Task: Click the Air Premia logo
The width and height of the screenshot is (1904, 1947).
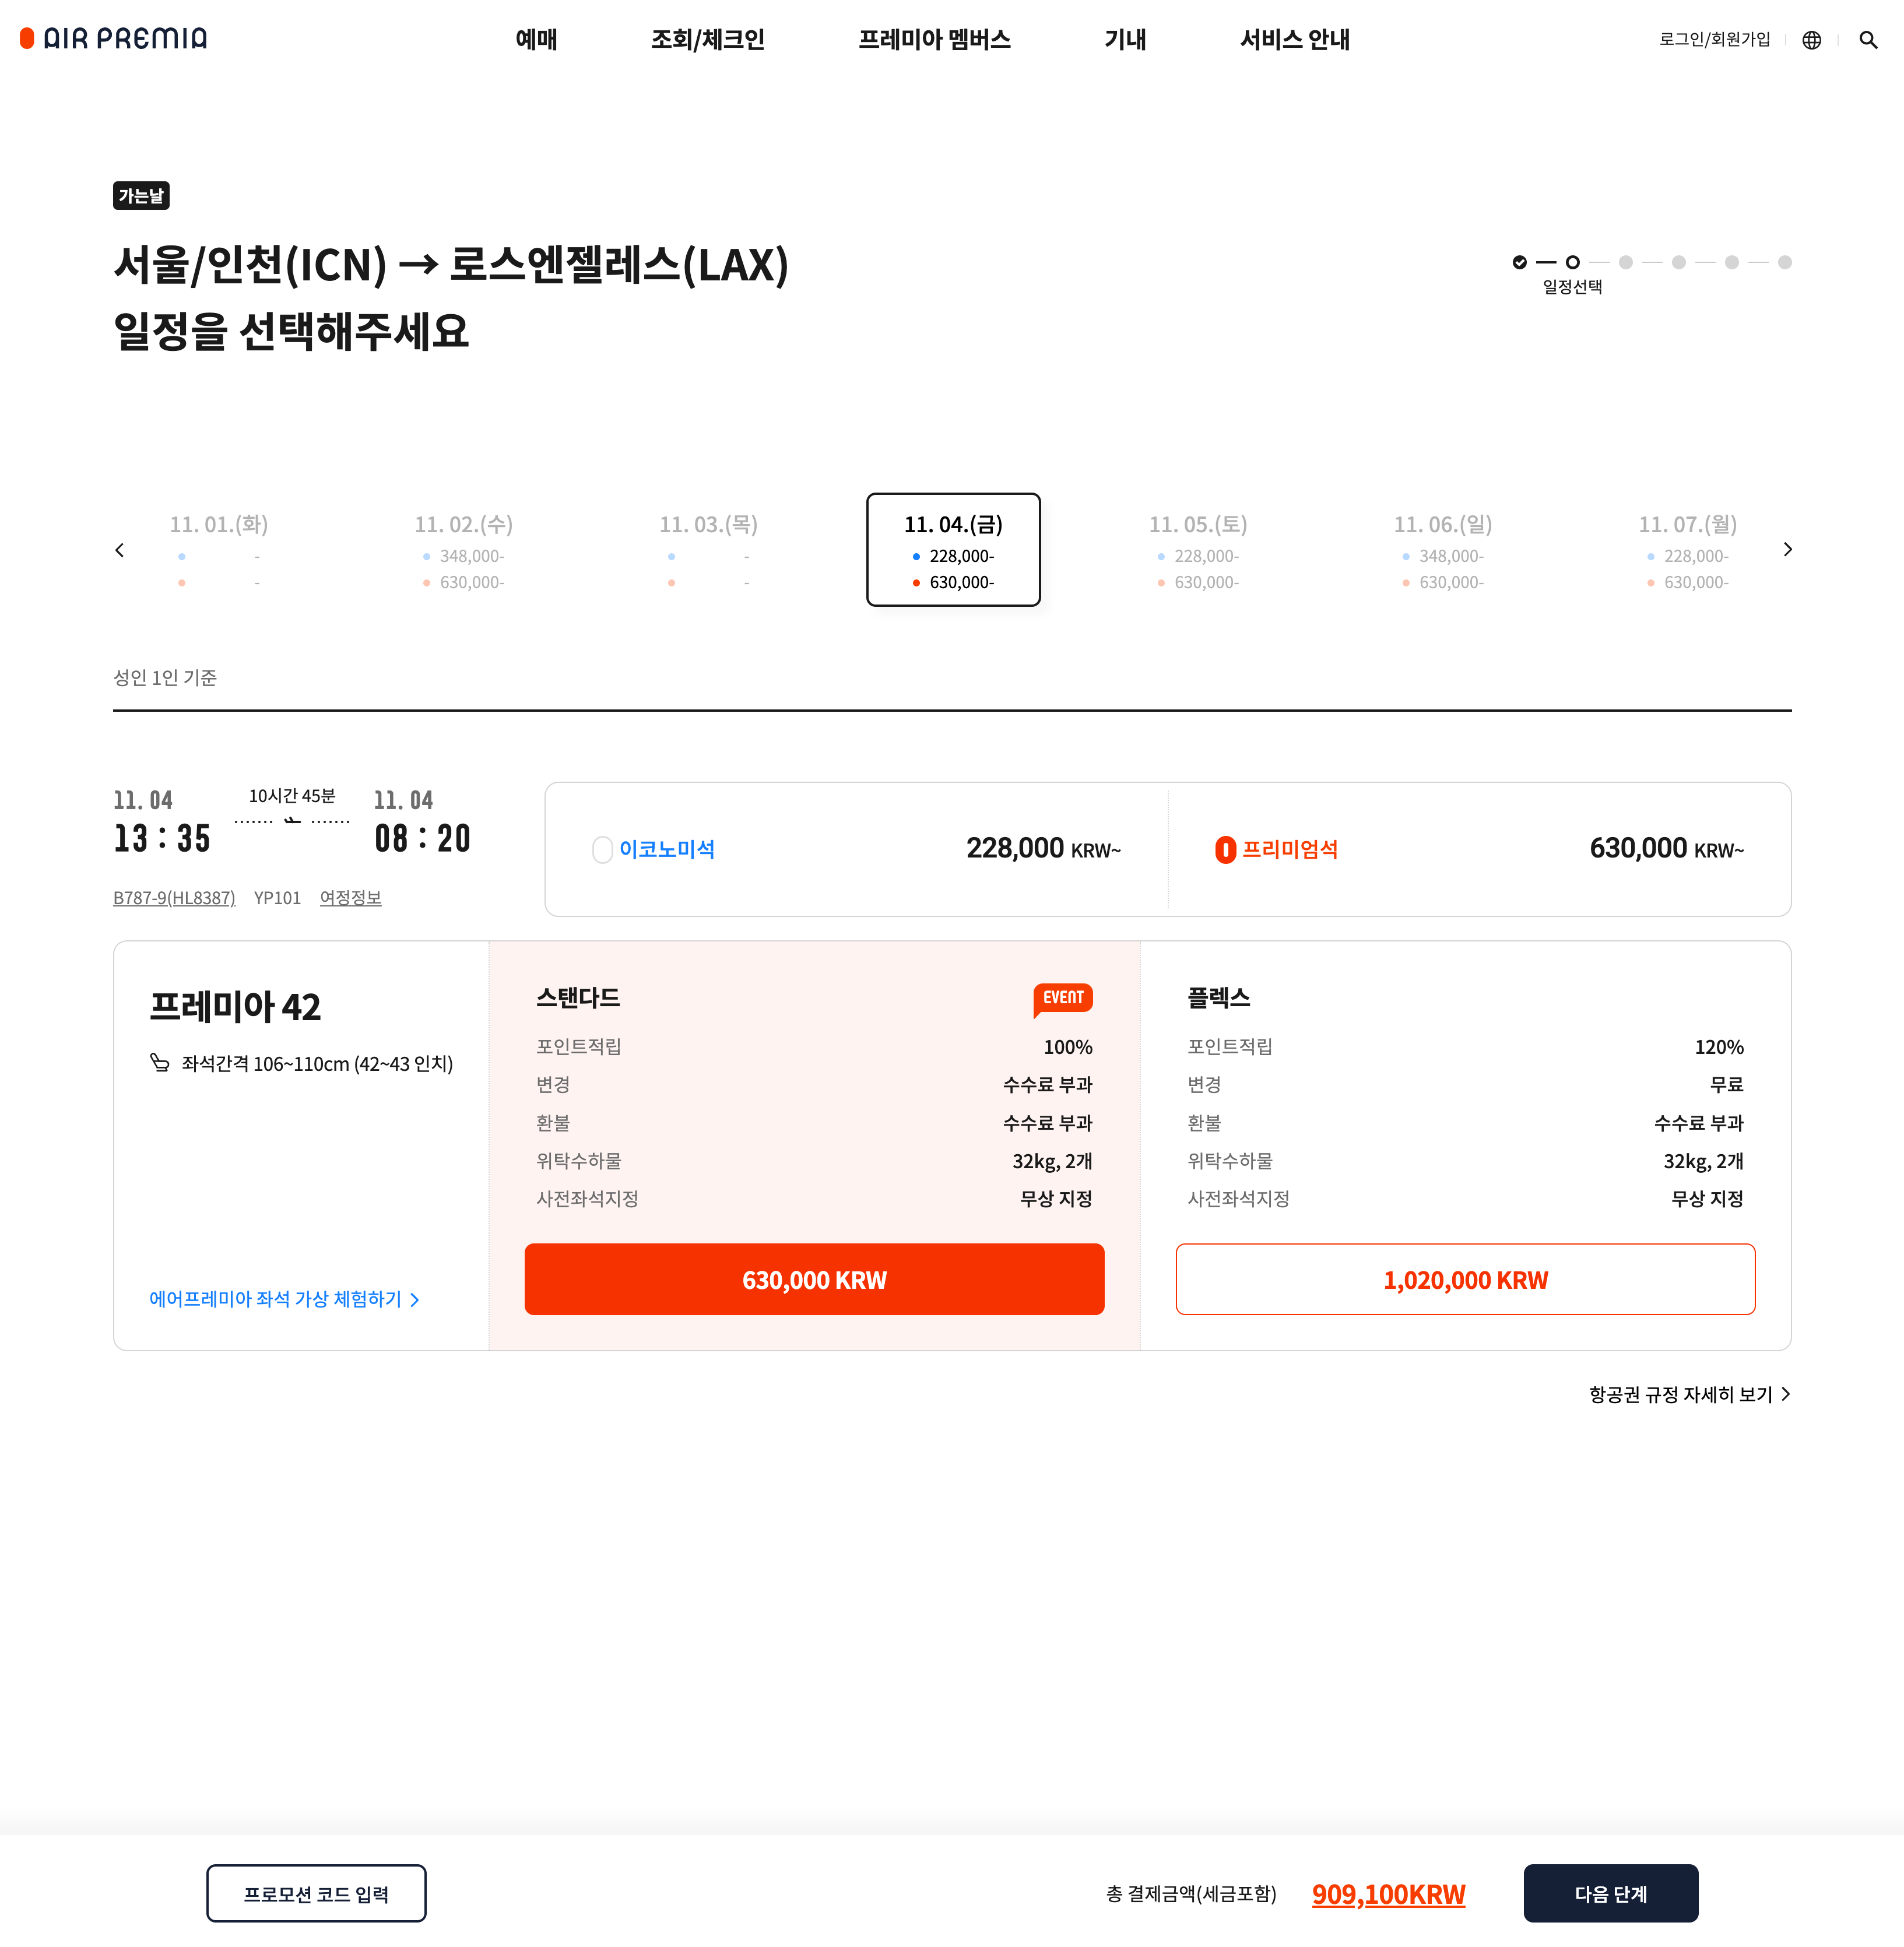Action: pos(114,39)
